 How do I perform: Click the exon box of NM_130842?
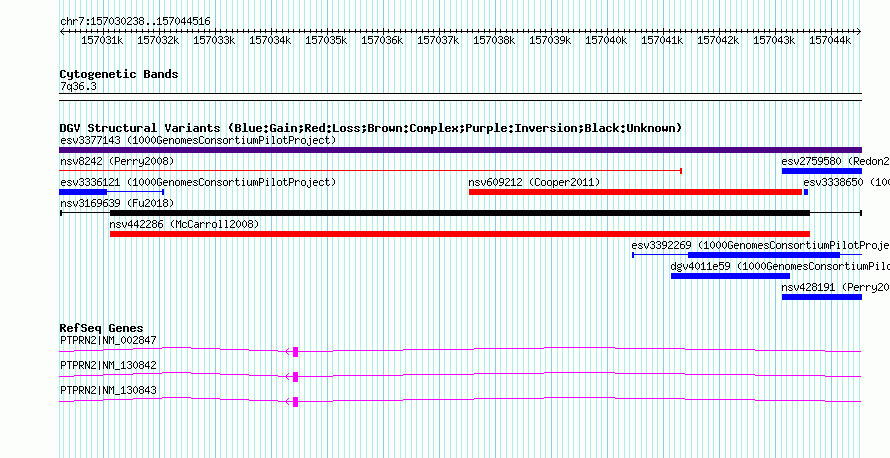[x=296, y=376]
